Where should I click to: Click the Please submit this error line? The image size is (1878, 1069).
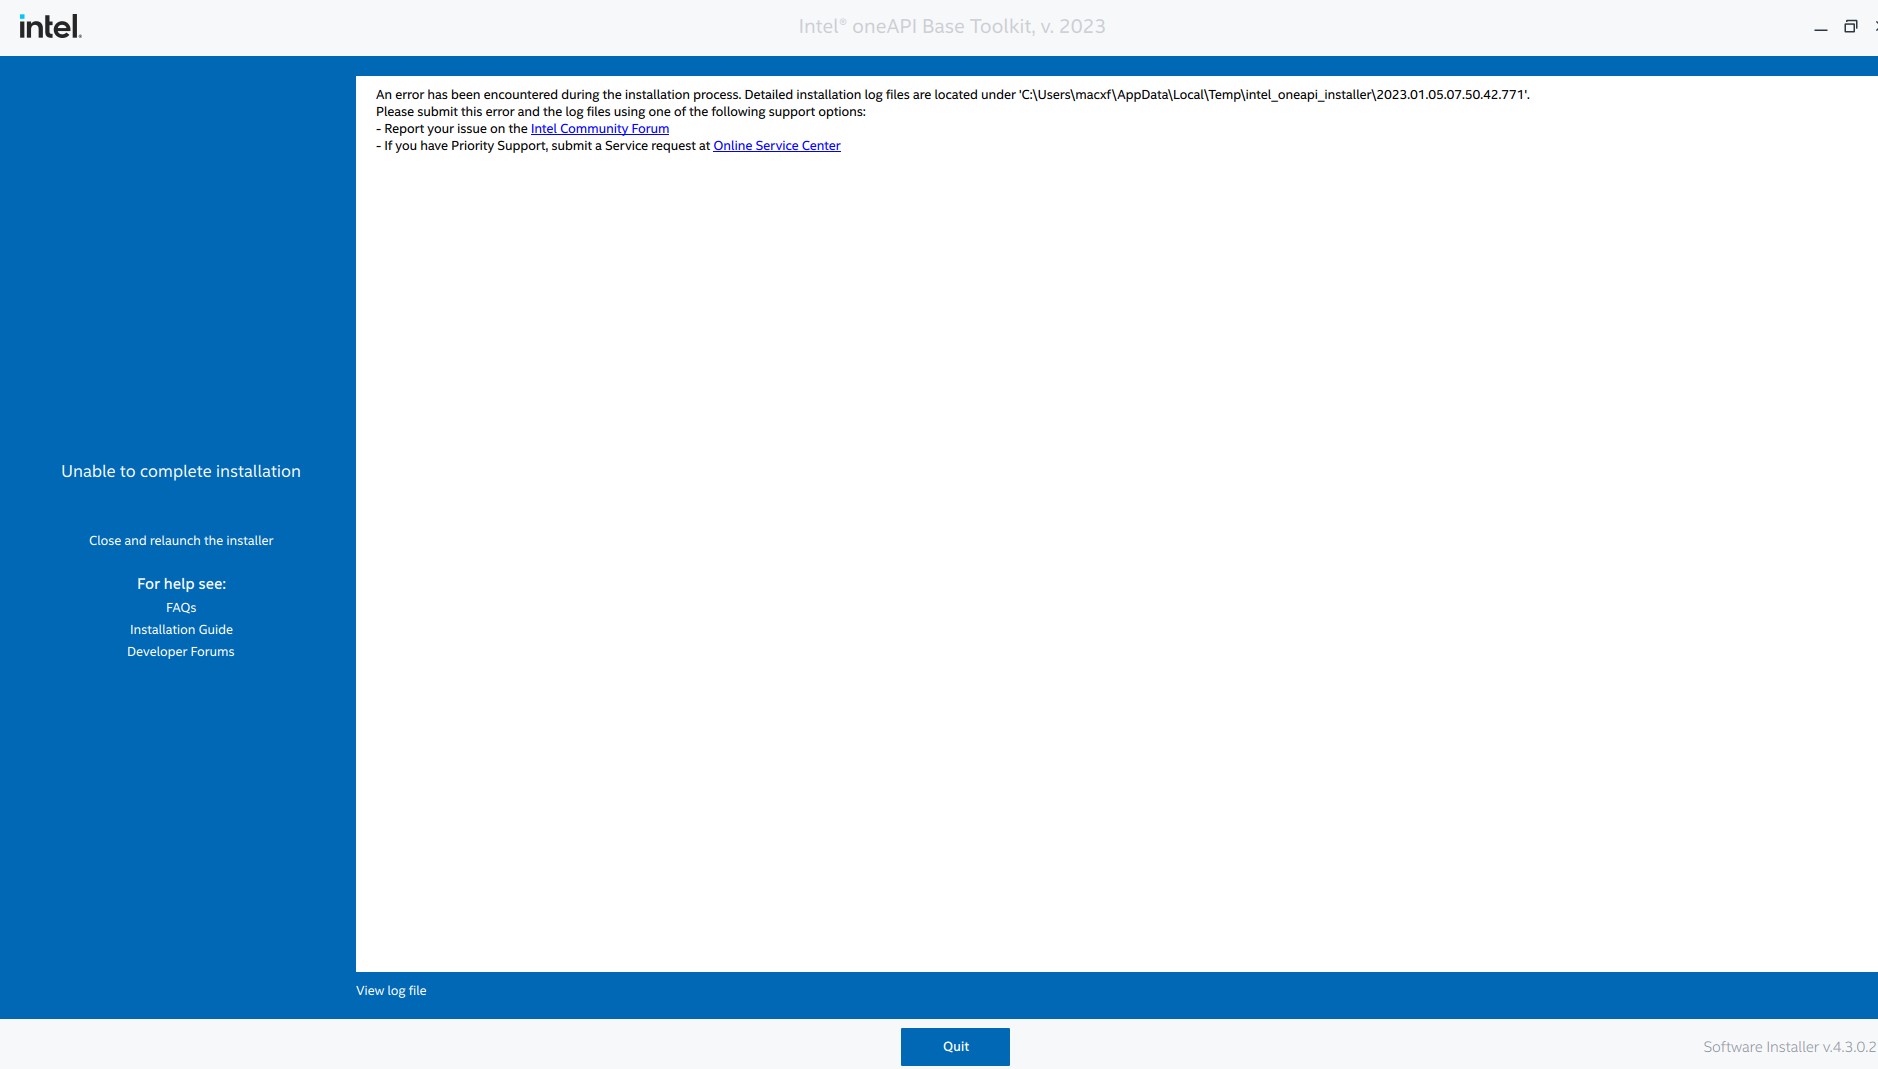(x=620, y=112)
